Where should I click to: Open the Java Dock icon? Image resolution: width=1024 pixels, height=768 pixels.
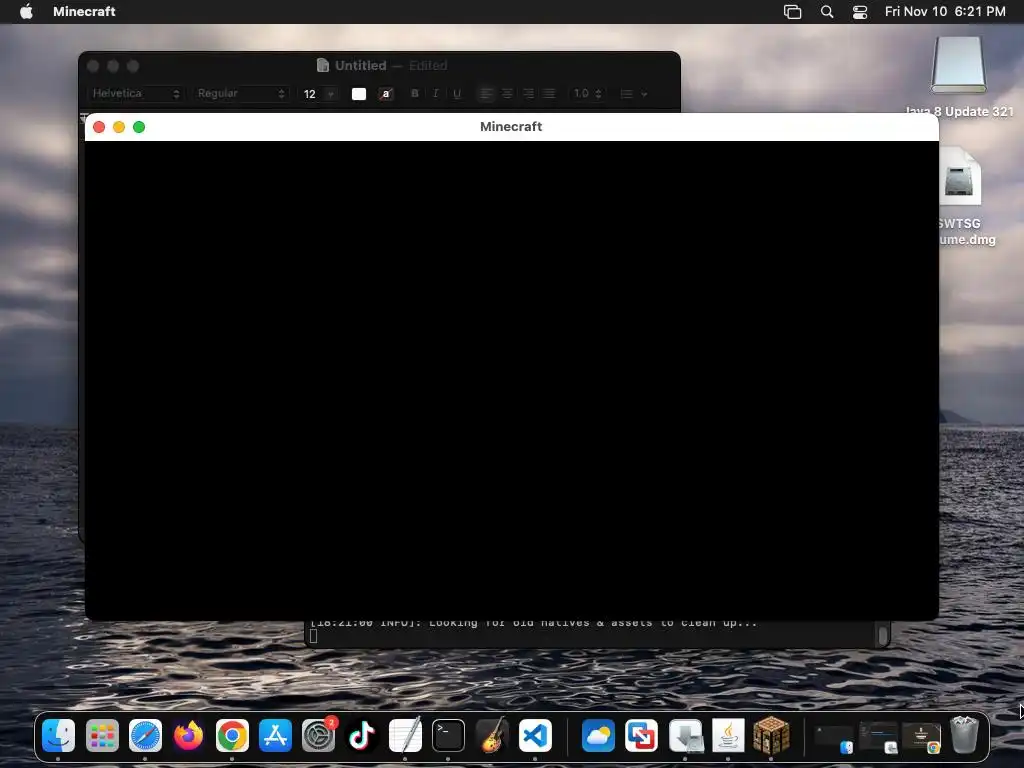click(x=728, y=735)
